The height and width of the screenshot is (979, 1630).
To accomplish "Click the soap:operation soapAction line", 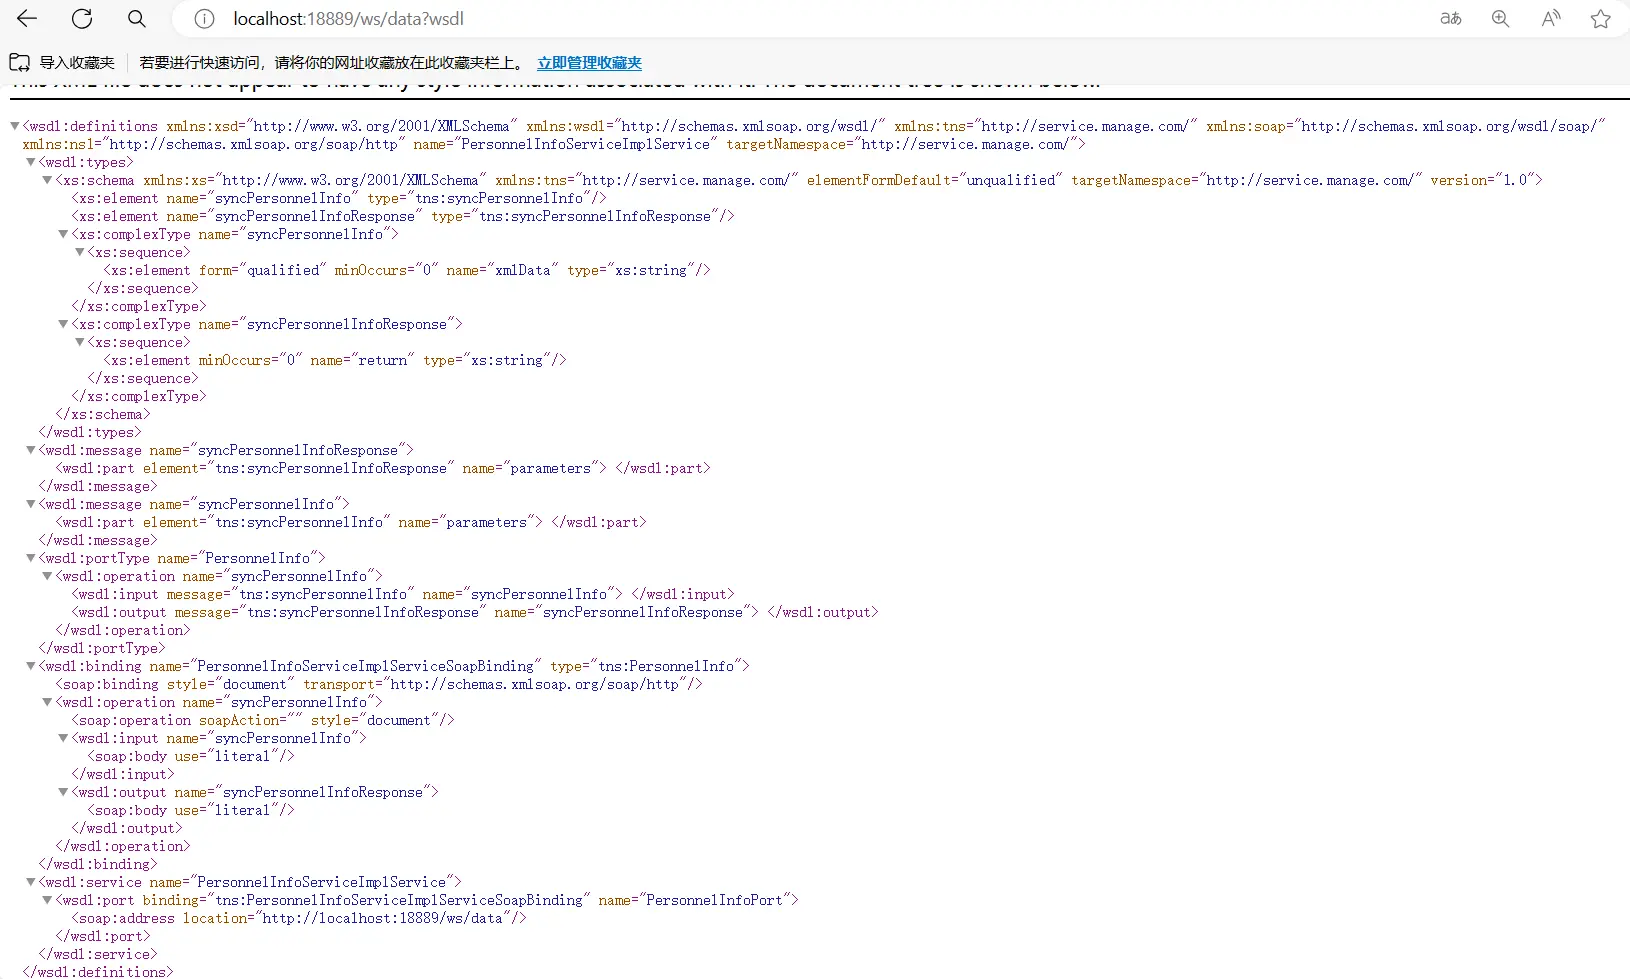I will click(x=262, y=720).
